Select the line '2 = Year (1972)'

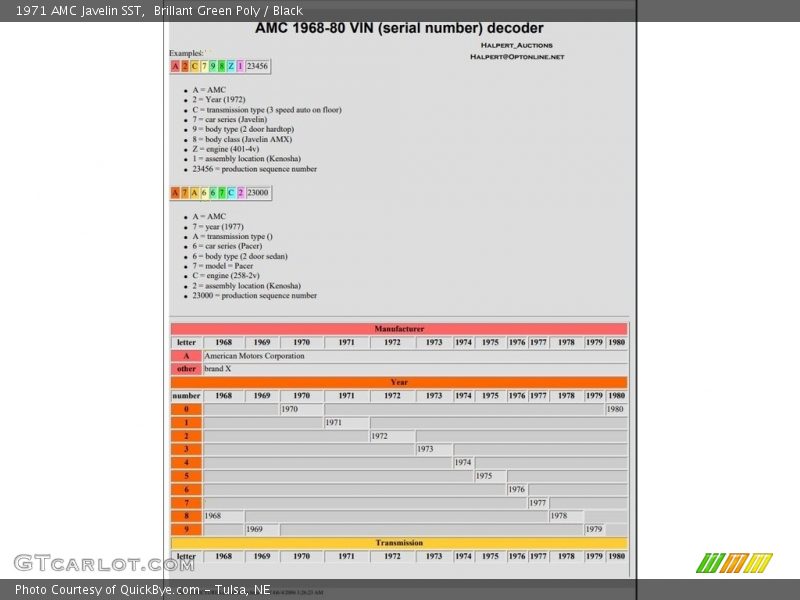click(x=219, y=99)
